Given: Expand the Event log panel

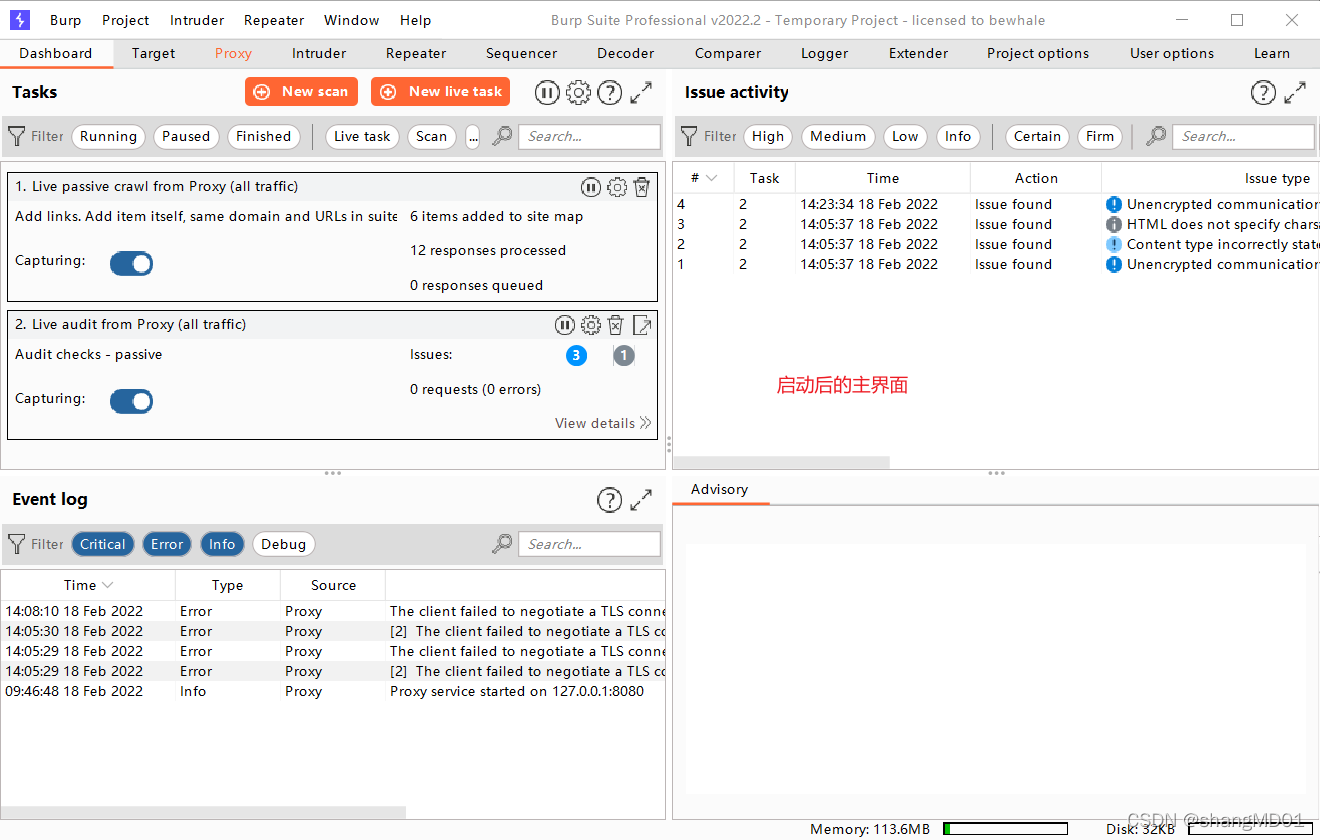Looking at the screenshot, I should point(641,500).
